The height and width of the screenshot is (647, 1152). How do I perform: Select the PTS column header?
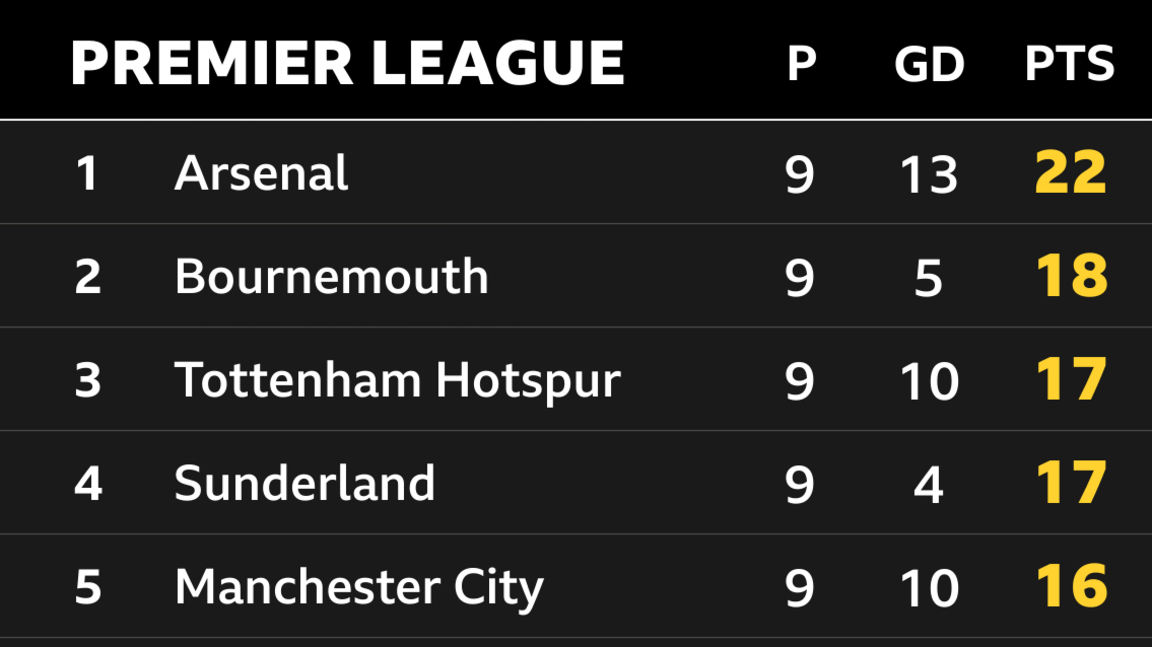(1069, 65)
